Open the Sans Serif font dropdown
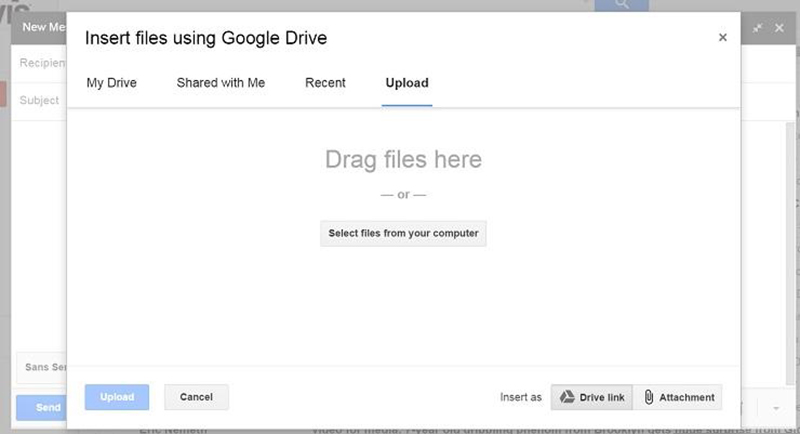This screenshot has width=800, height=434. (x=40, y=367)
